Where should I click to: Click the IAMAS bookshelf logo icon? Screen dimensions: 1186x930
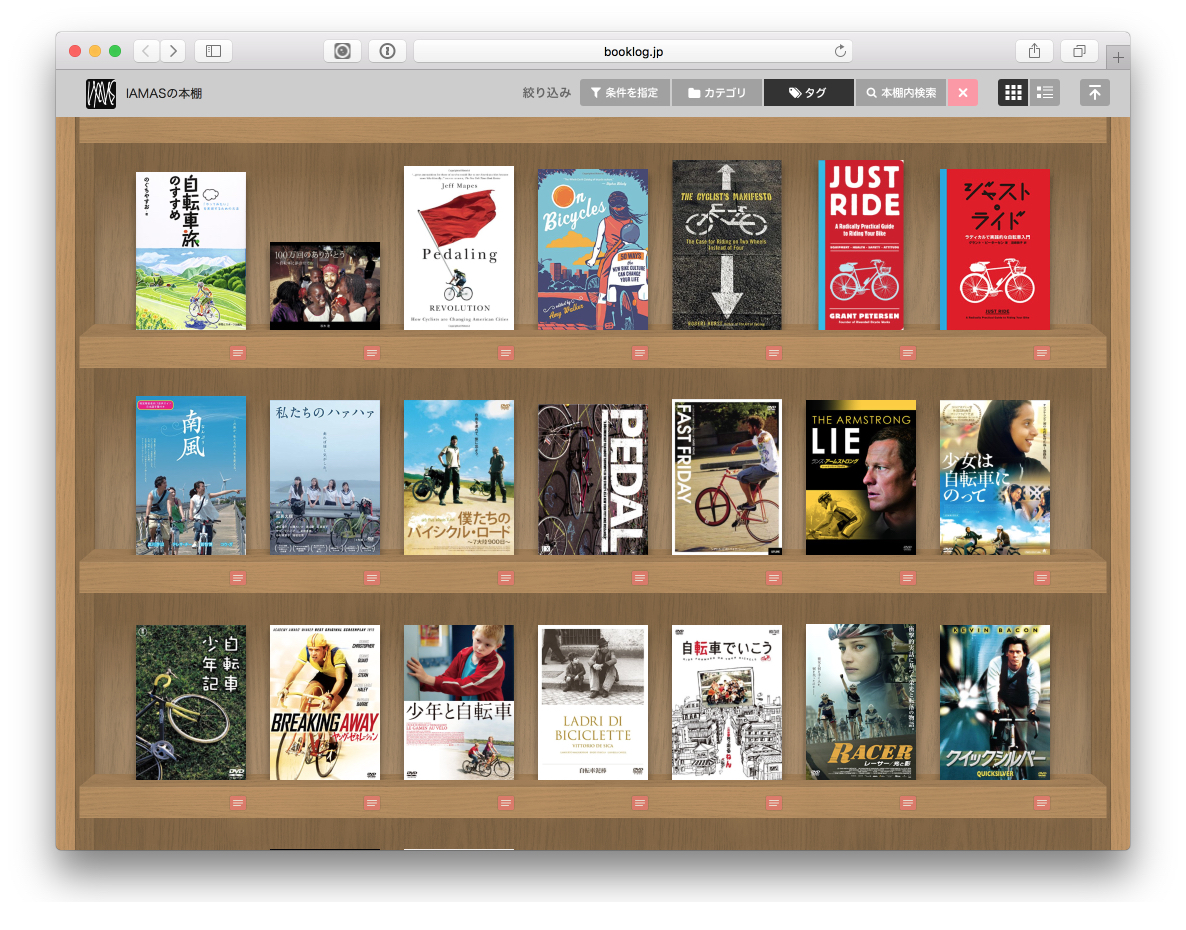[101, 93]
